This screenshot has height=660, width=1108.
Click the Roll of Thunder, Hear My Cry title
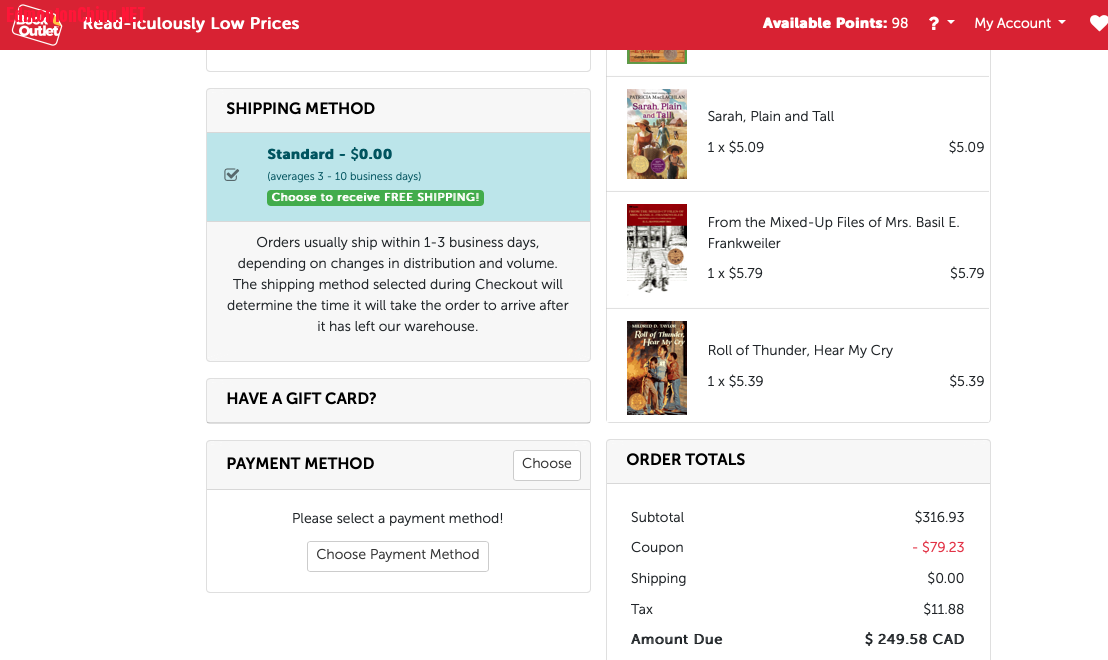[800, 350]
